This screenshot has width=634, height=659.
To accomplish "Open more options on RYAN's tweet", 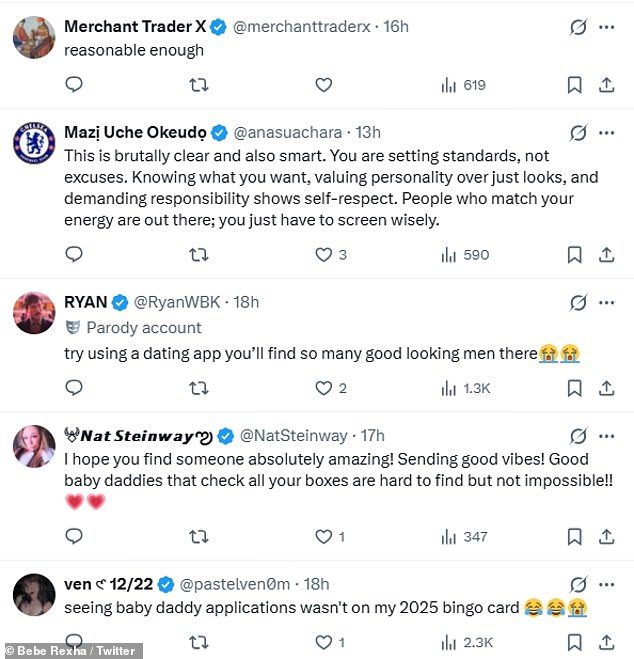I will pyautogui.click(x=606, y=302).
